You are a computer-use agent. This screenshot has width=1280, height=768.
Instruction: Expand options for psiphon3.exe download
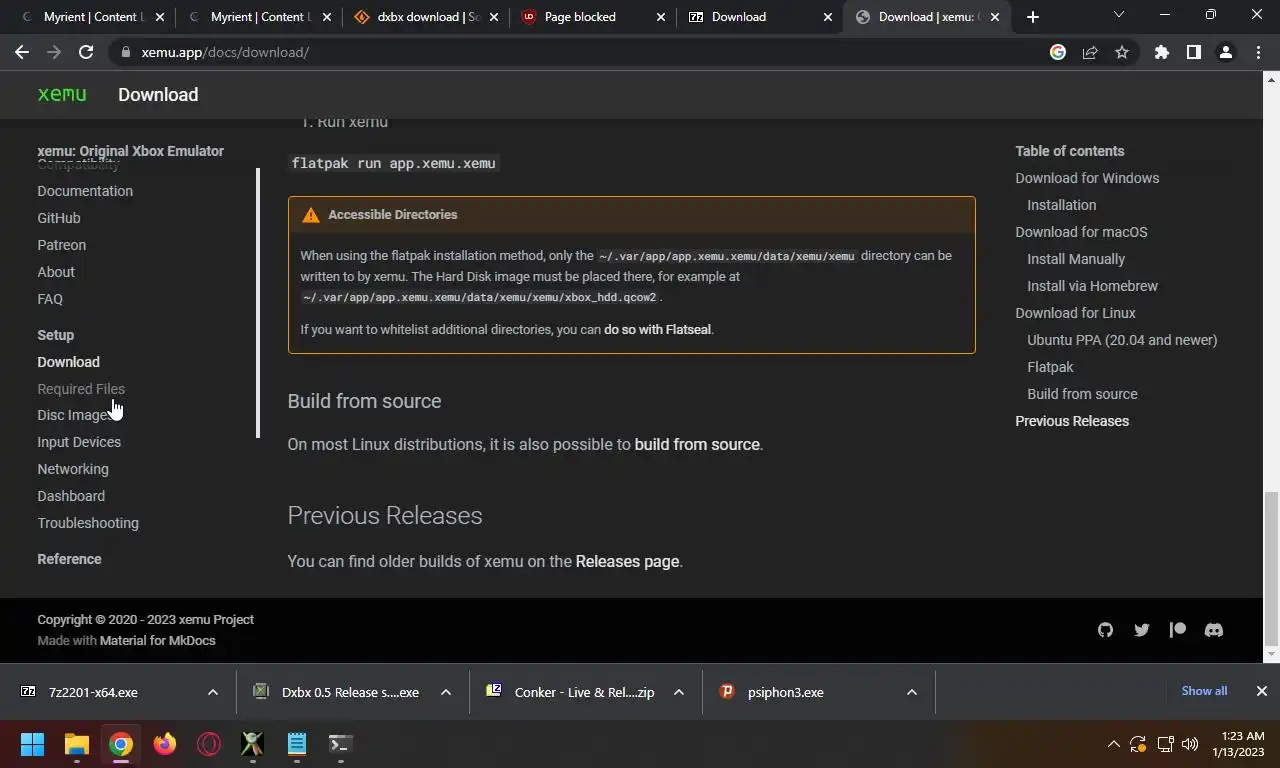[912, 692]
